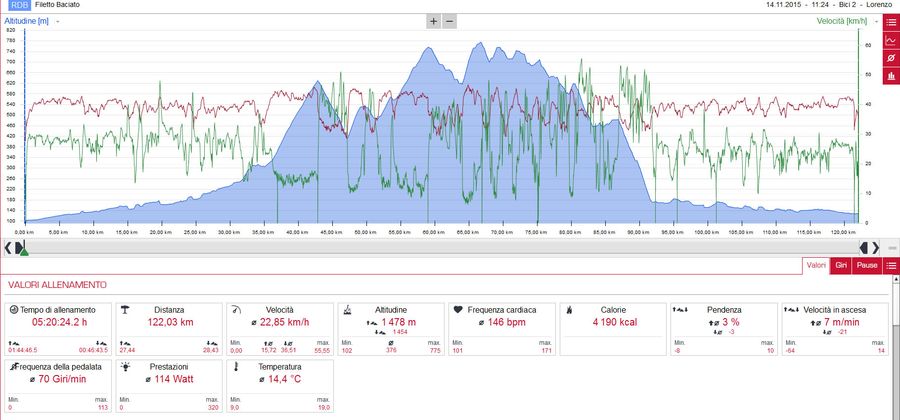Click the light bulb icon in Prestazioni card
900x420 pixels.
pyautogui.click(x=125, y=367)
